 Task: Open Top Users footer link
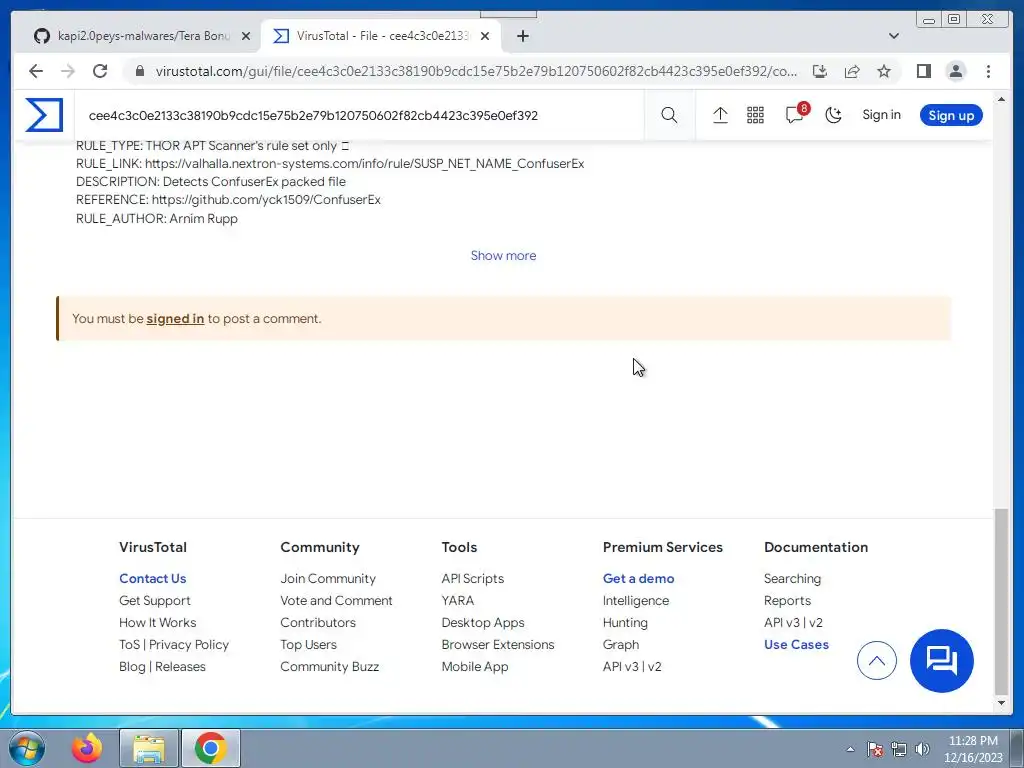(308, 645)
